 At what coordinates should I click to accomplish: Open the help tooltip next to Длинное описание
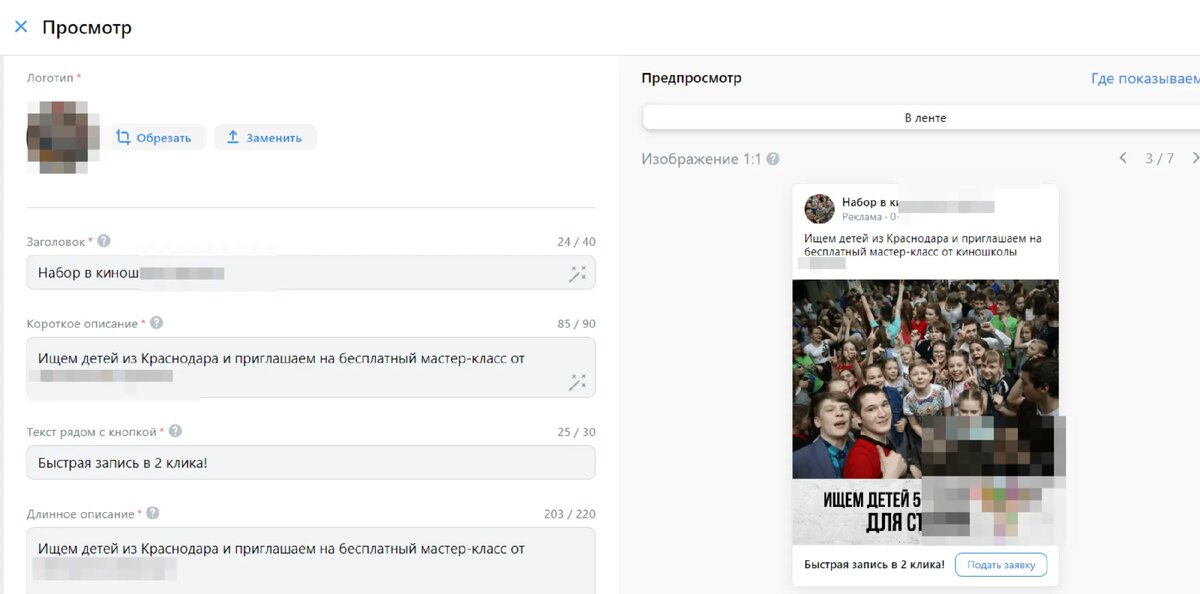[152, 513]
